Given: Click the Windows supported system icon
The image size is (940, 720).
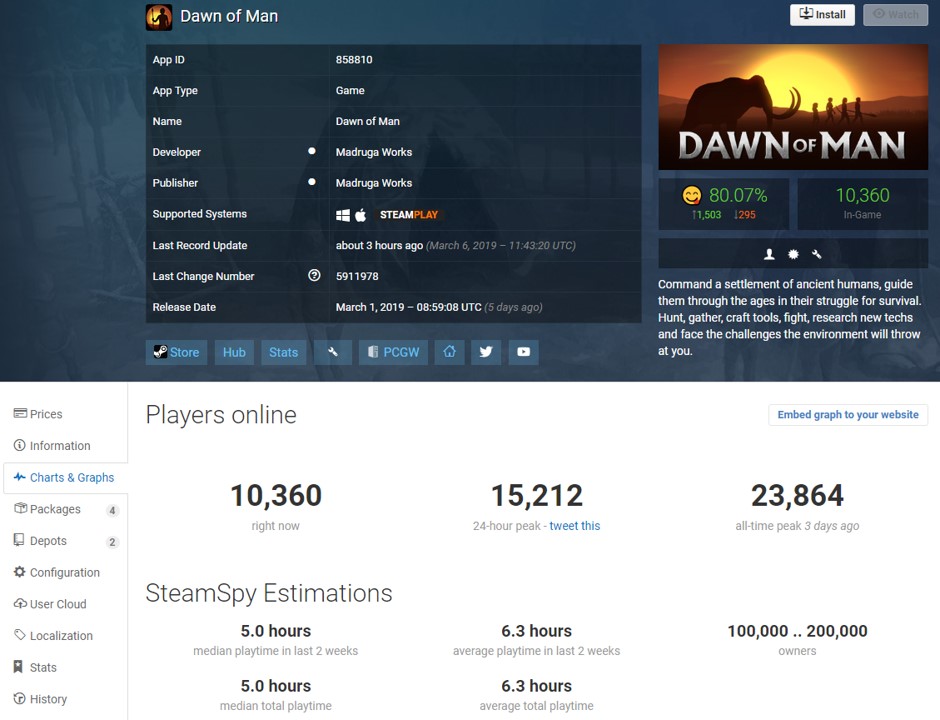Looking at the screenshot, I should 343,215.
